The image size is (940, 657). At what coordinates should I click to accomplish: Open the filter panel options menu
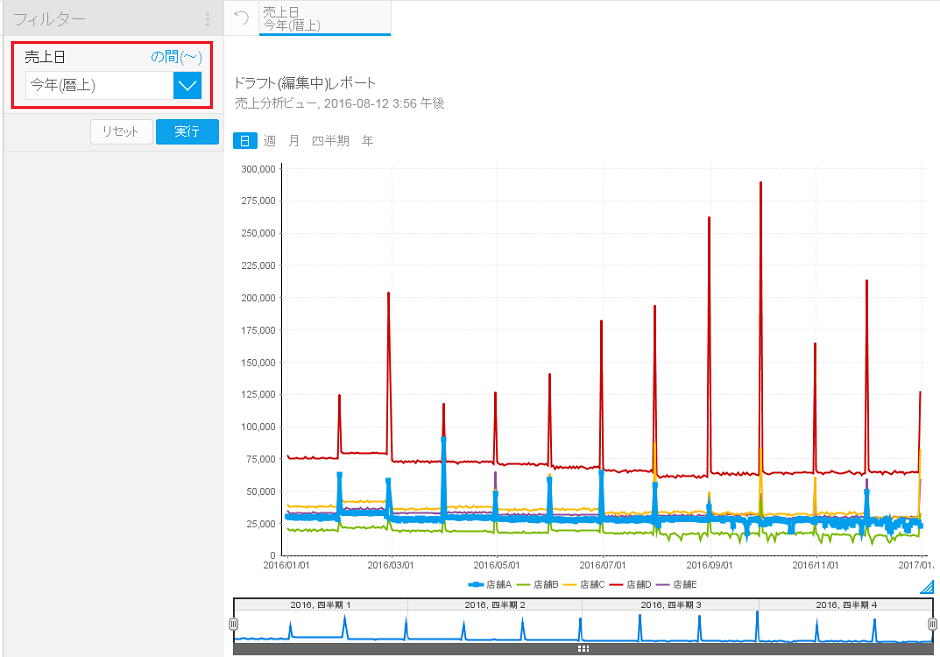pos(207,19)
